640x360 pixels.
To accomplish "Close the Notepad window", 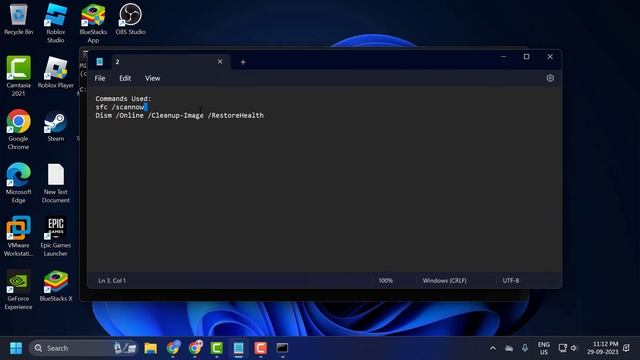I will point(550,57).
